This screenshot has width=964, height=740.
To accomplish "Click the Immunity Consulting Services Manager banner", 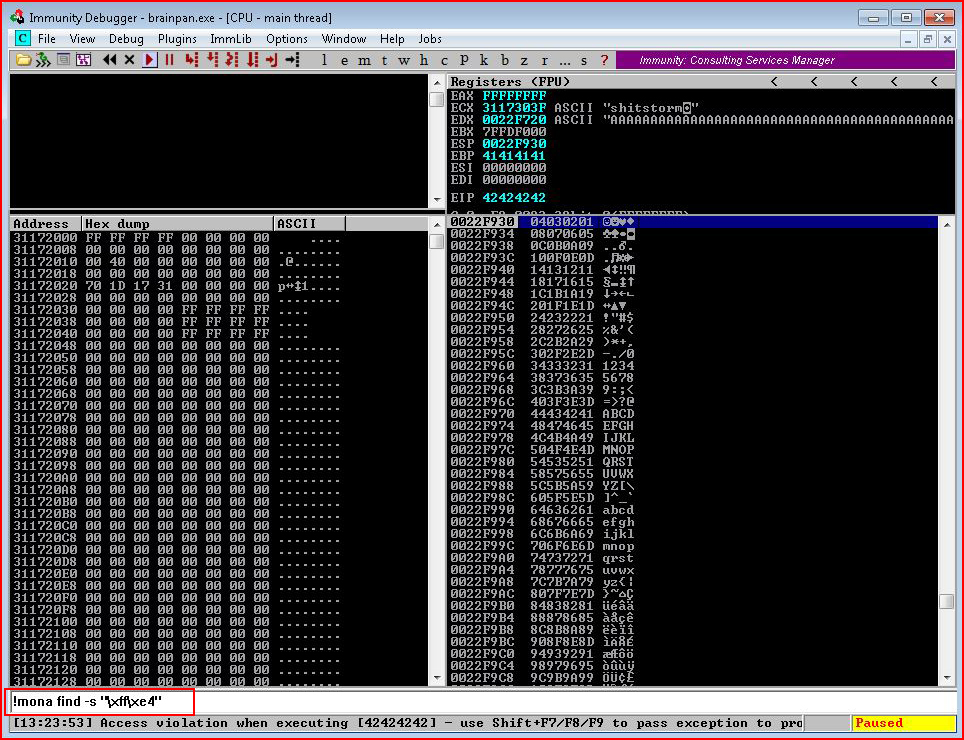I will pos(785,60).
